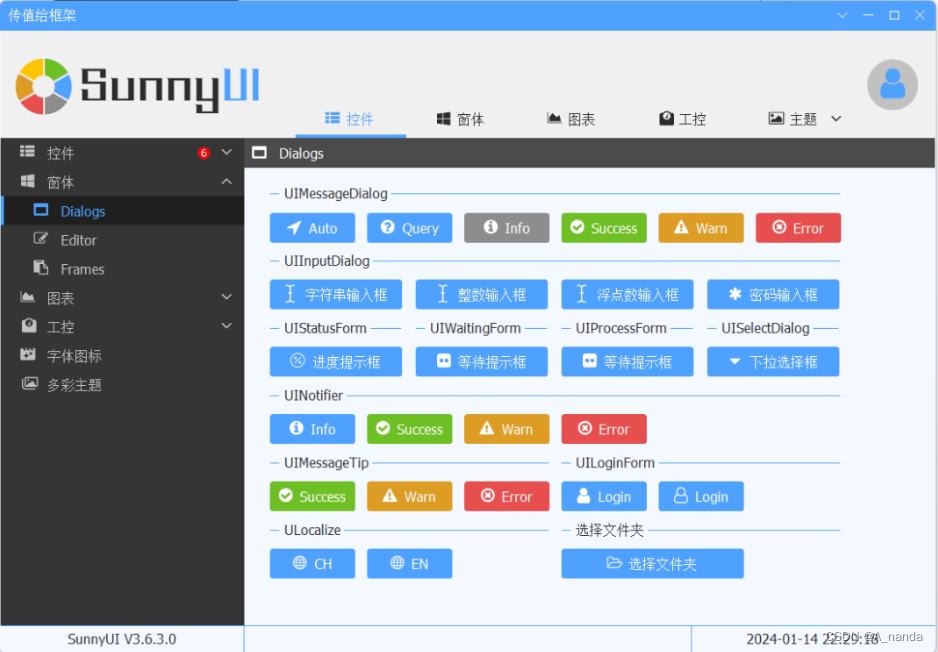Click the user avatar icon

point(890,85)
